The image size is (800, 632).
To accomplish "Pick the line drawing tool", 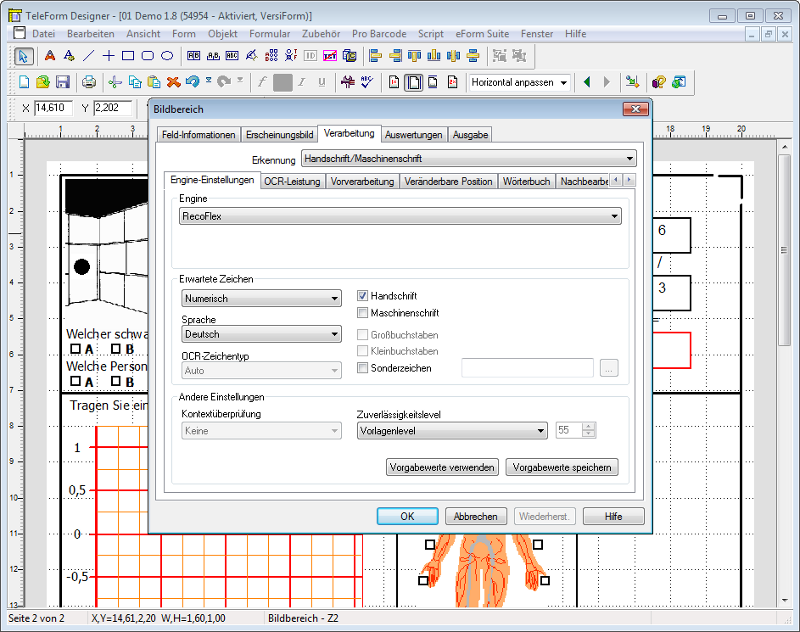I will tap(88, 56).
